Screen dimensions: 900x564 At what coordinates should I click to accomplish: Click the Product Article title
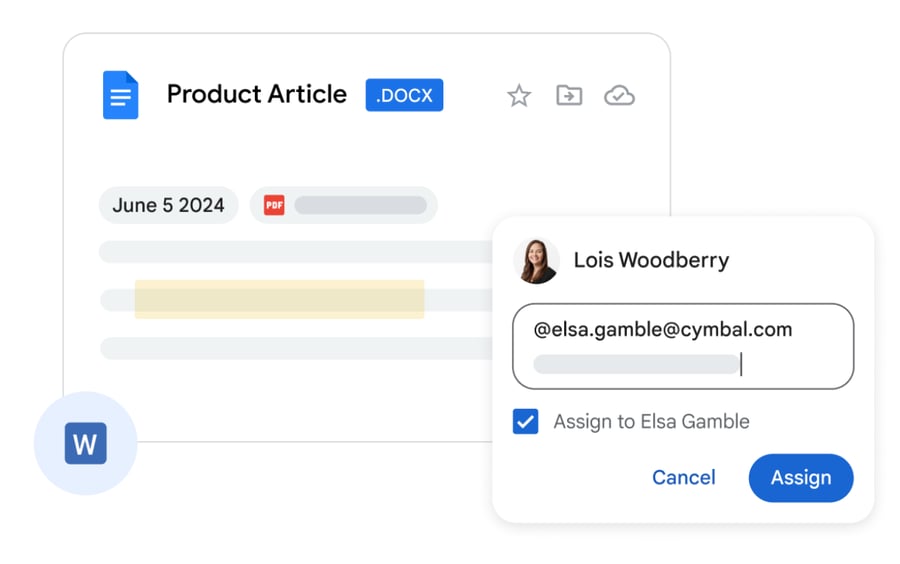pyautogui.click(x=257, y=94)
